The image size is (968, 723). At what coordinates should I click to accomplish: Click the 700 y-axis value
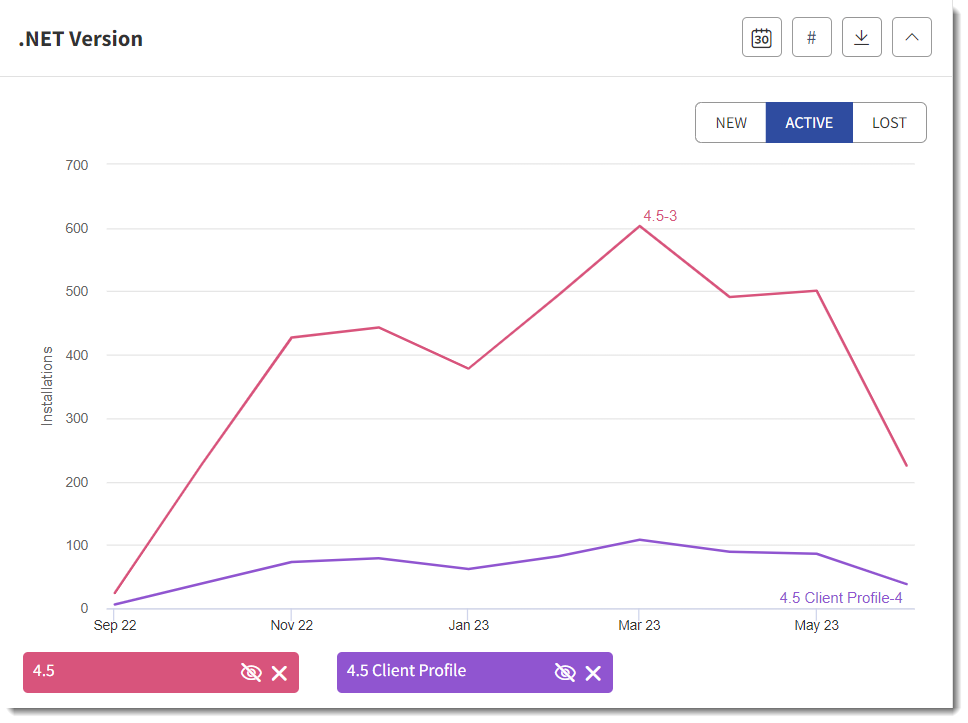click(77, 165)
